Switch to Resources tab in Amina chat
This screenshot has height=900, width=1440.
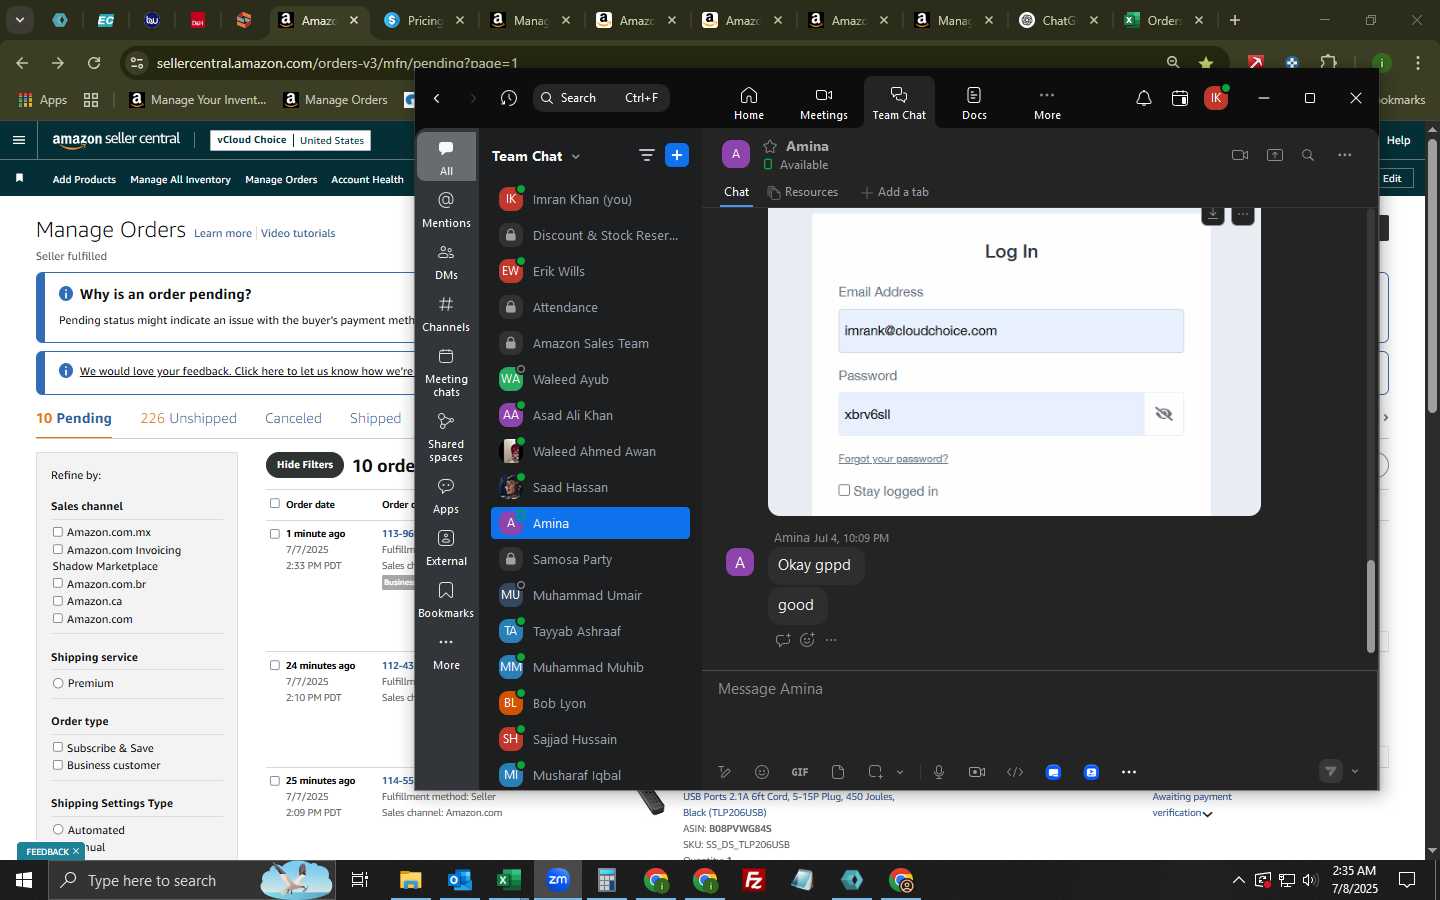[x=803, y=192]
